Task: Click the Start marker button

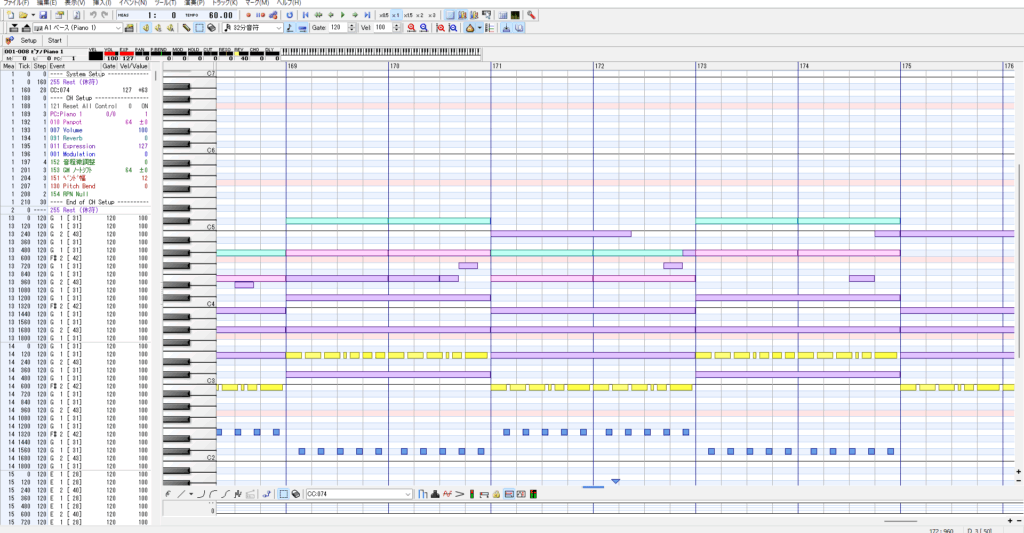Action: pyautogui.click(x=55, y=40)
